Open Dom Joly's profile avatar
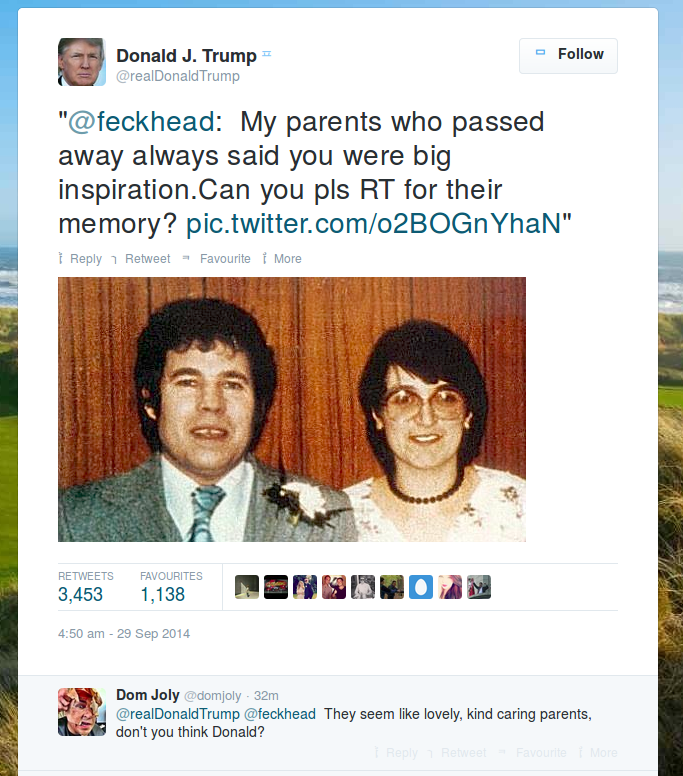Screen dimensions: 683x776 (82, 711)
